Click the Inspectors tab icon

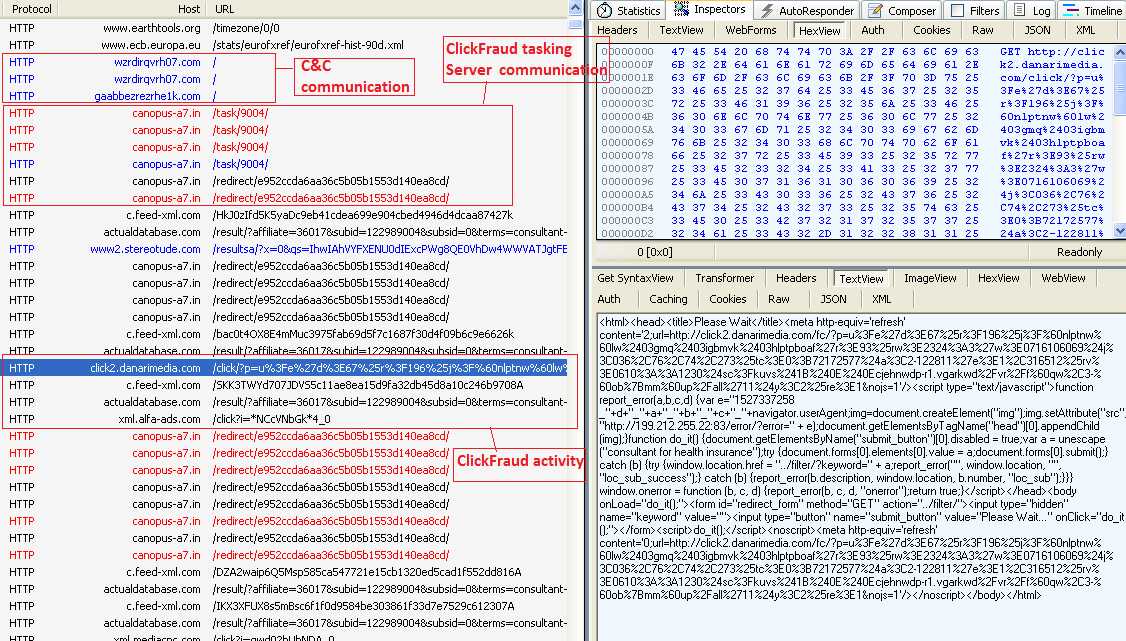(682, 10)
